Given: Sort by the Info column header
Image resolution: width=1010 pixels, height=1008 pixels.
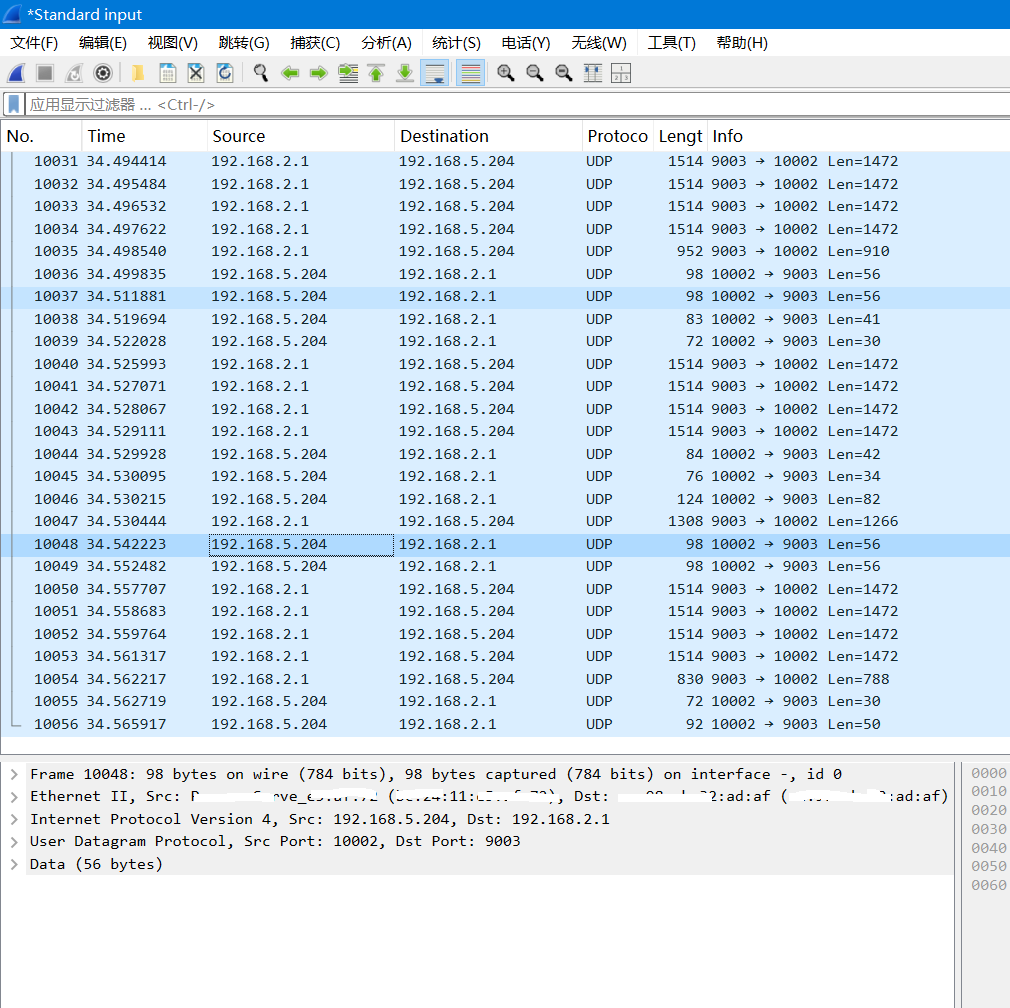Looking at the screenshot, I should [858, 136].
